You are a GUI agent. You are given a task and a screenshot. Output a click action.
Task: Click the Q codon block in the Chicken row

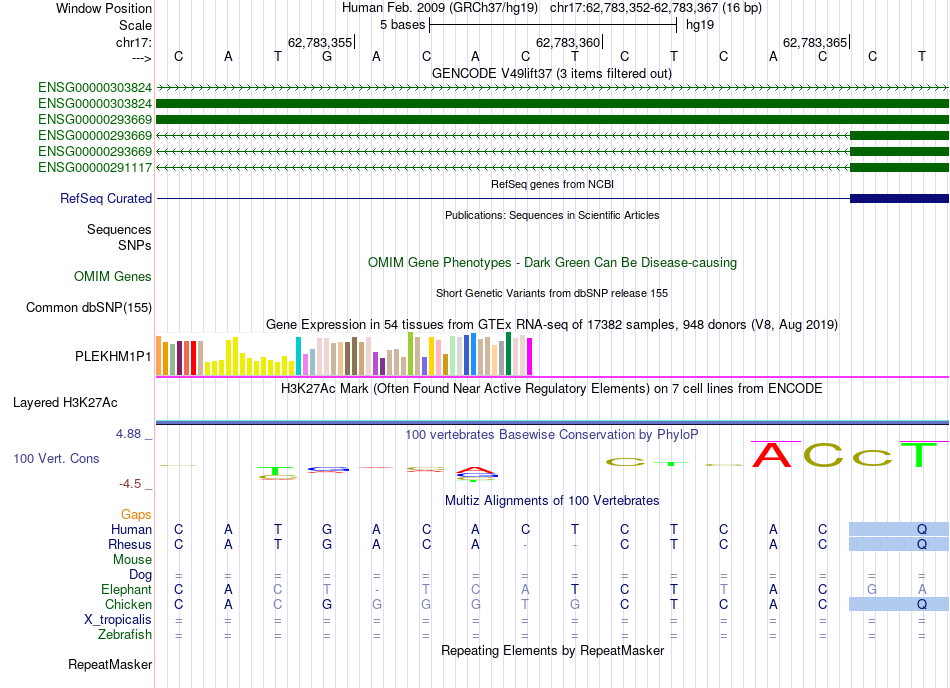[899, 604]
